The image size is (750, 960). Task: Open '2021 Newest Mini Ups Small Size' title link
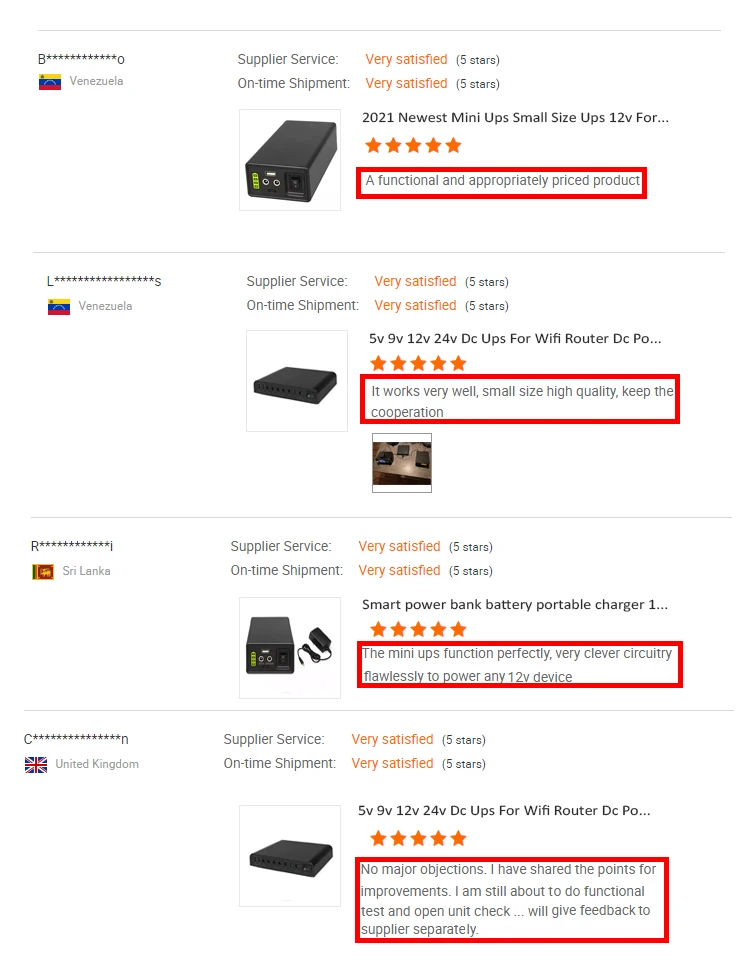[x=516, y=118]
